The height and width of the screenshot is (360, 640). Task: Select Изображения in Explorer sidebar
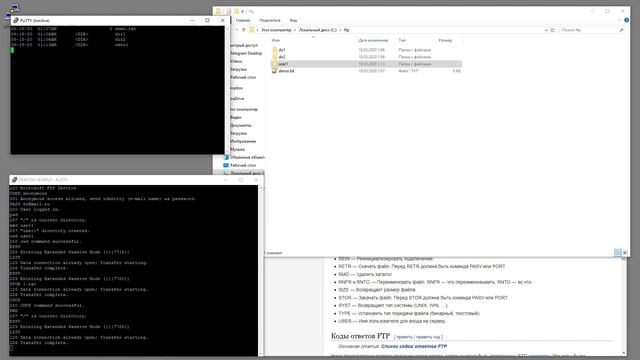tap(243, 141)
